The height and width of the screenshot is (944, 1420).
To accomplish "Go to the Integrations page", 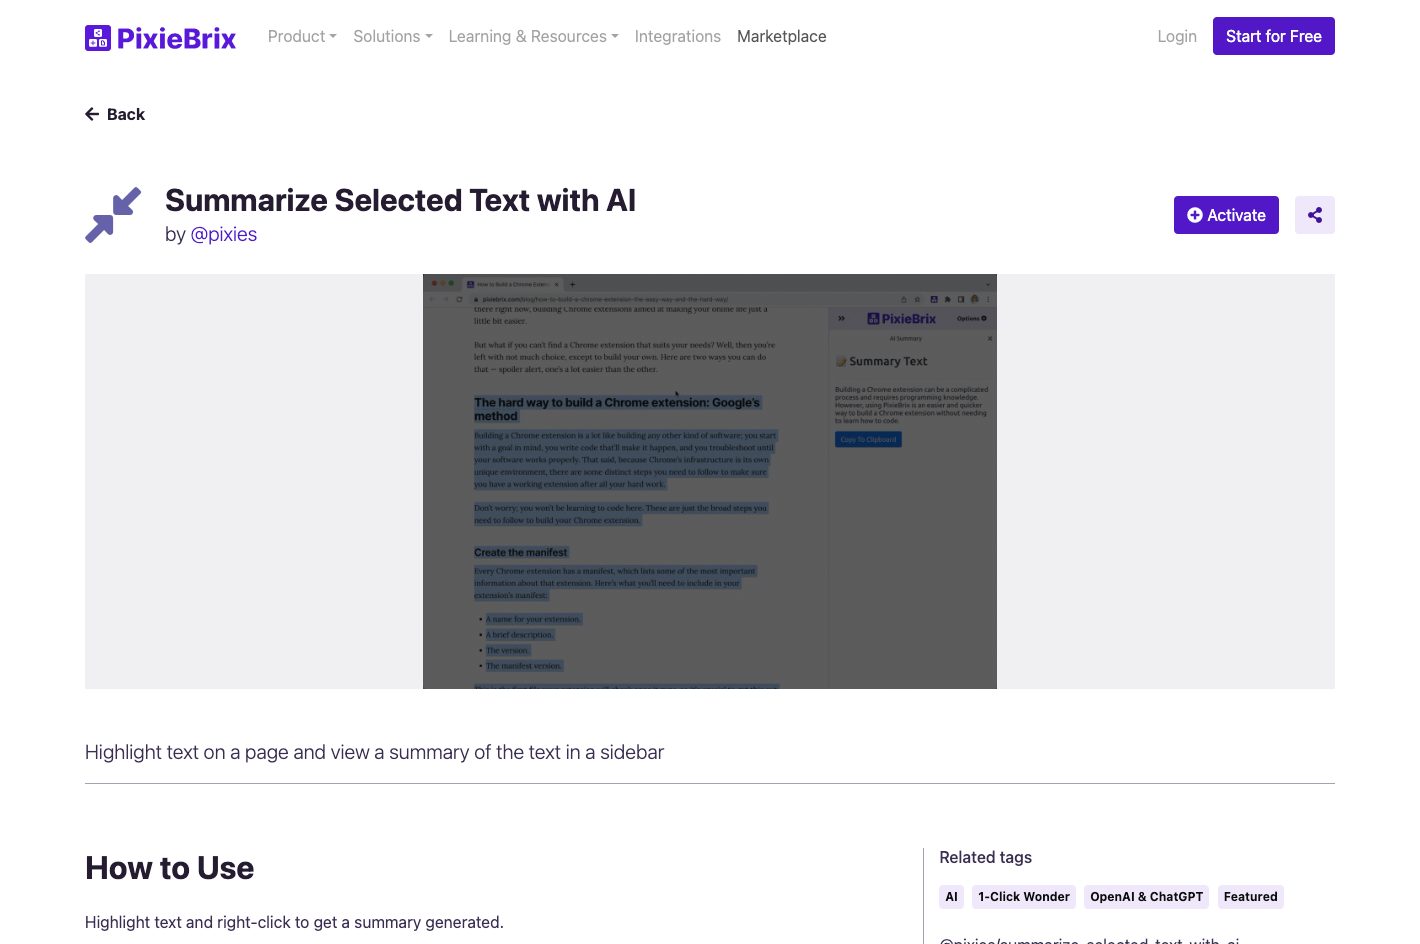I will click(677, 37).
